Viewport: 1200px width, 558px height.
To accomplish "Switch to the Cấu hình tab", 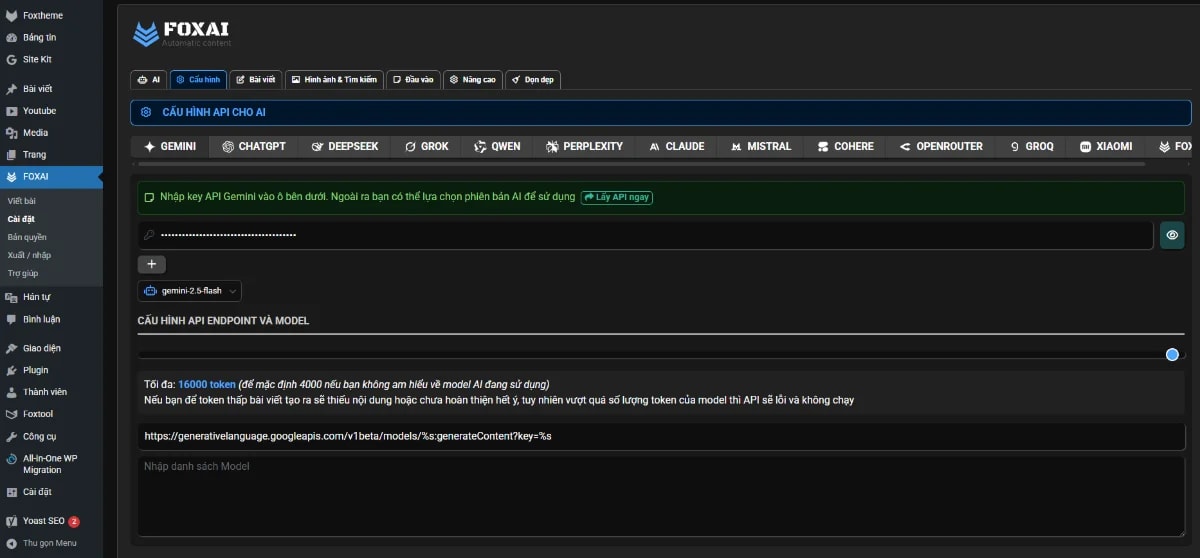I will pos(197,79).
